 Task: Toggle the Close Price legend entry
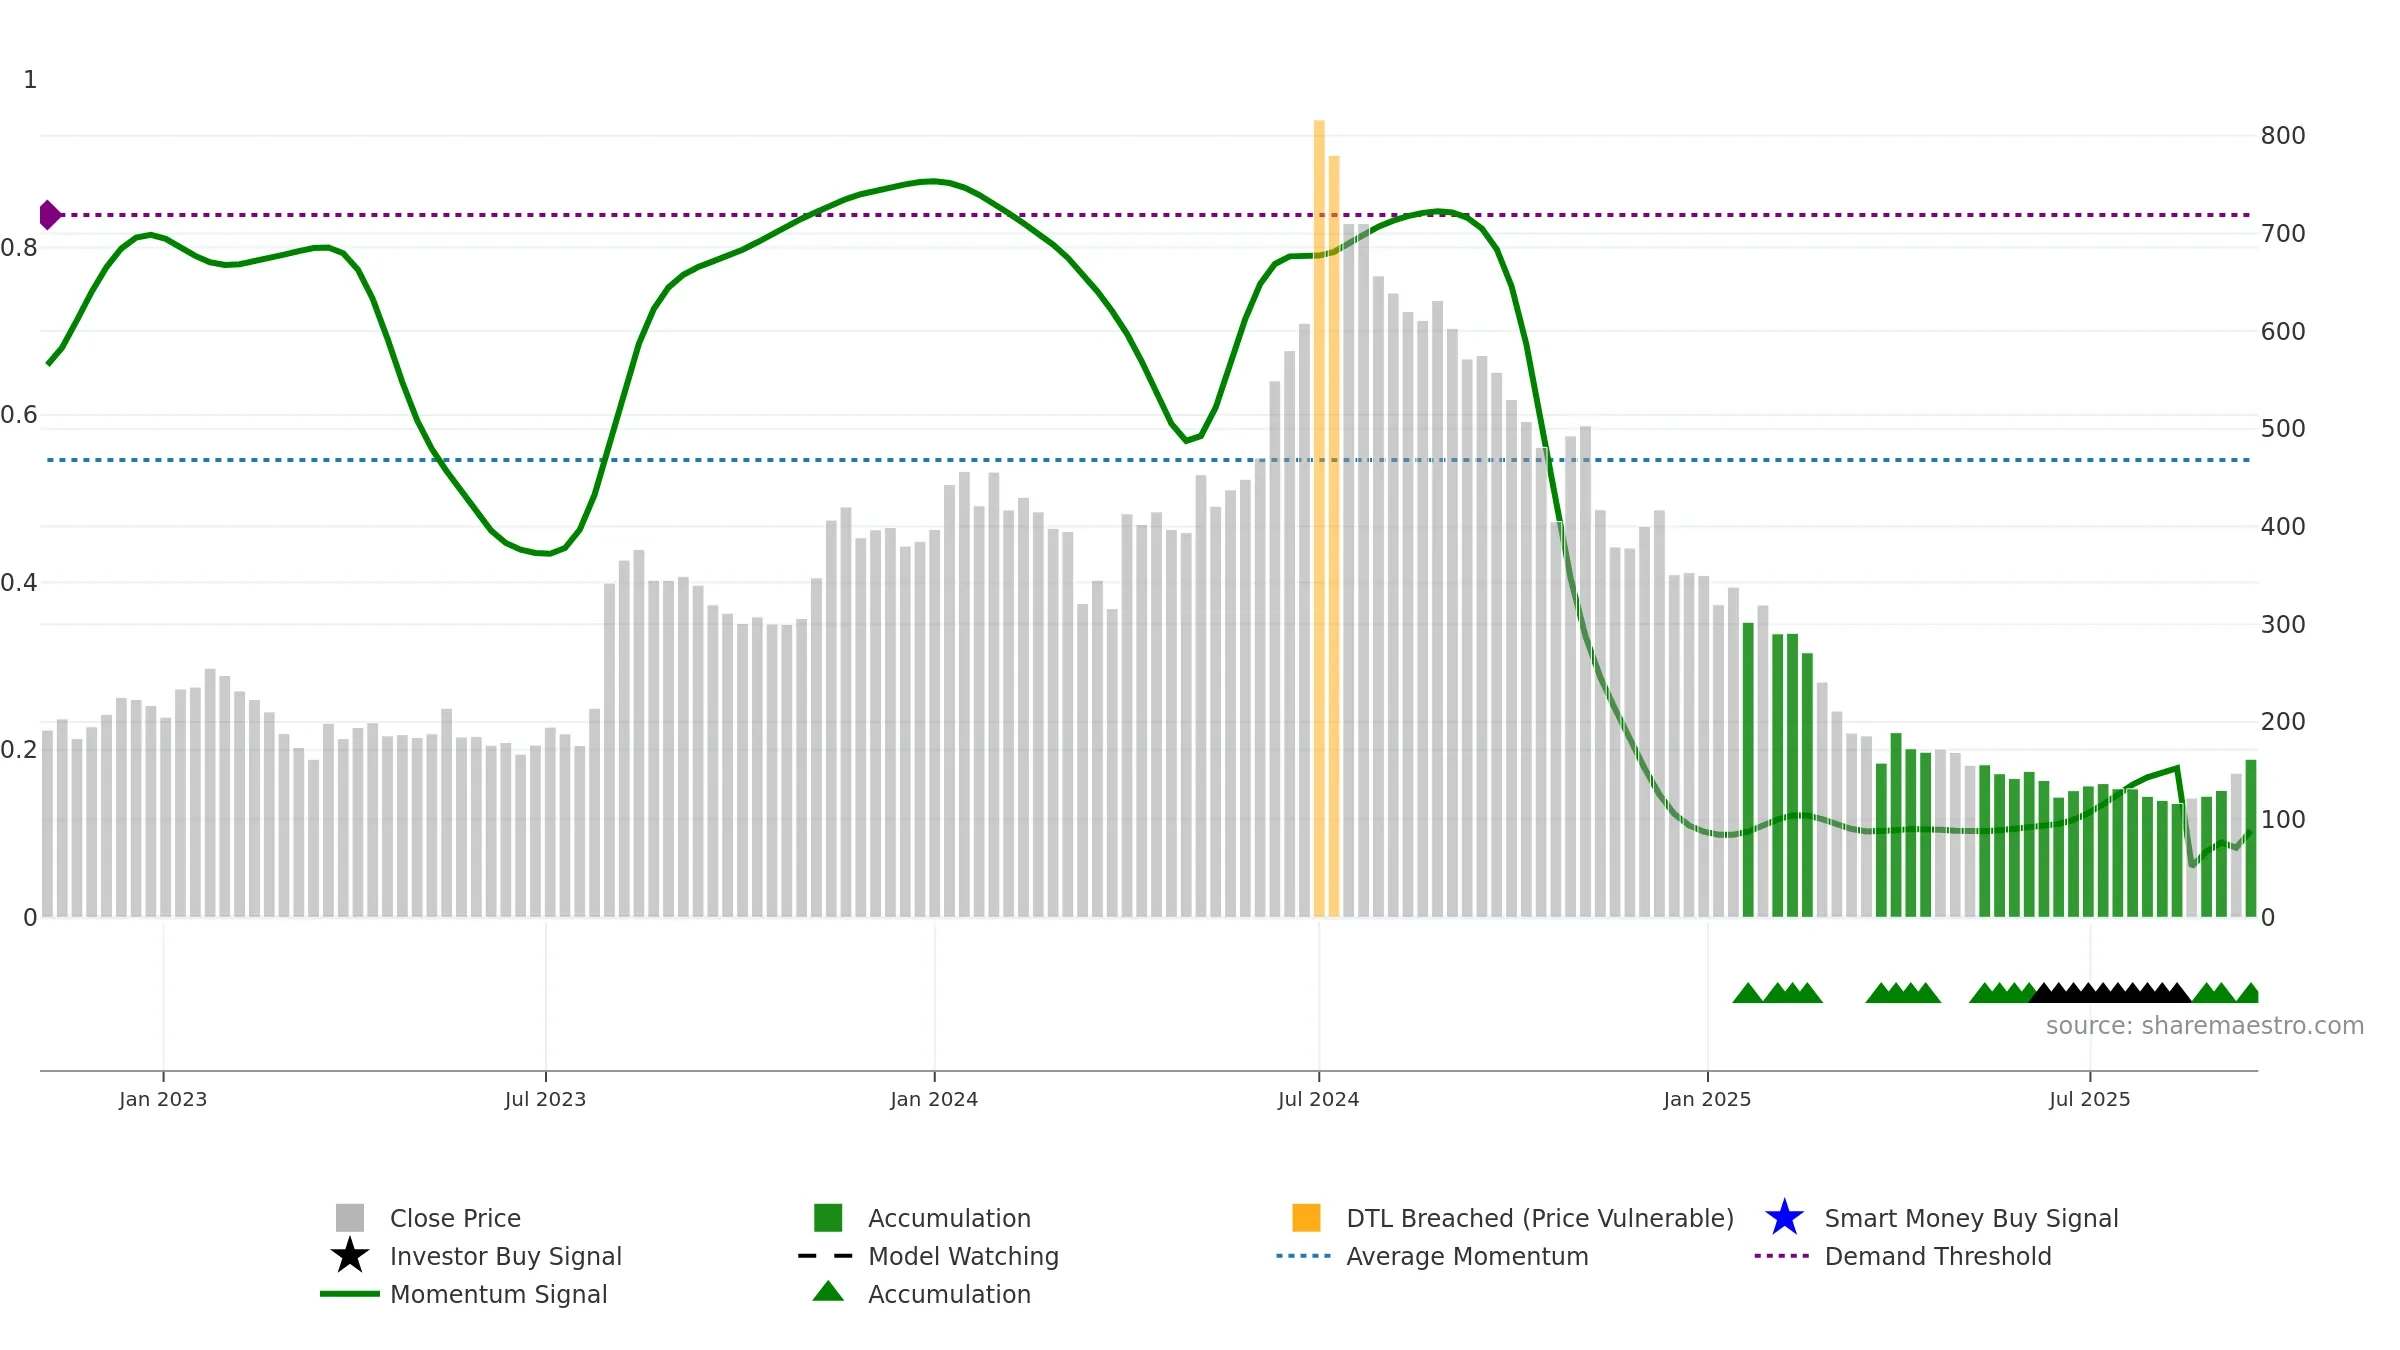[x=428, y=1218]
